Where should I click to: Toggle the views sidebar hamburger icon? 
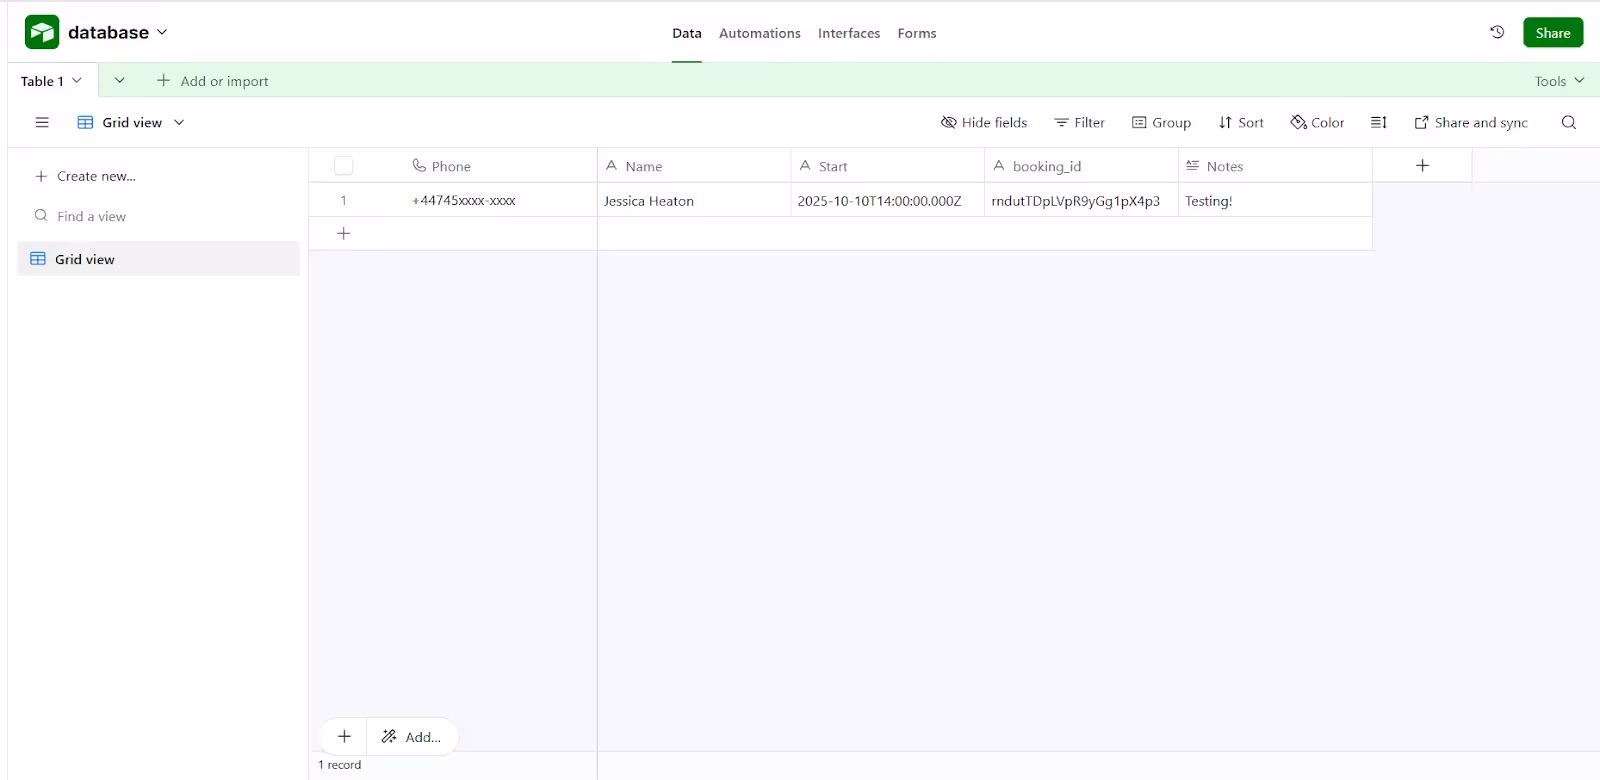point(42,122)
